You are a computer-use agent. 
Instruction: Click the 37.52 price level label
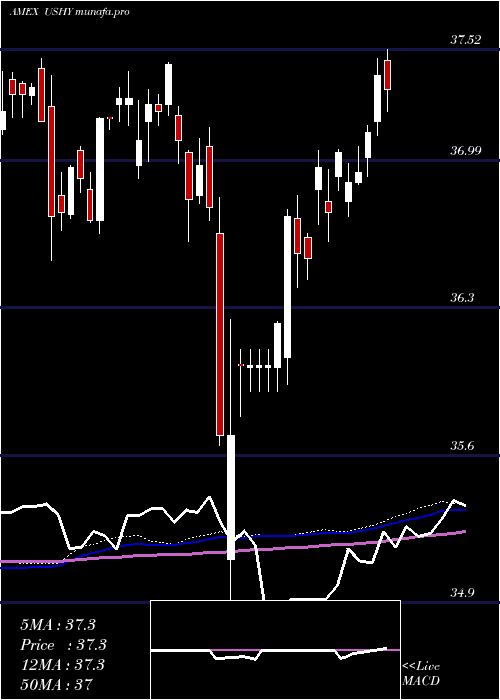click(x=466, y=40)
